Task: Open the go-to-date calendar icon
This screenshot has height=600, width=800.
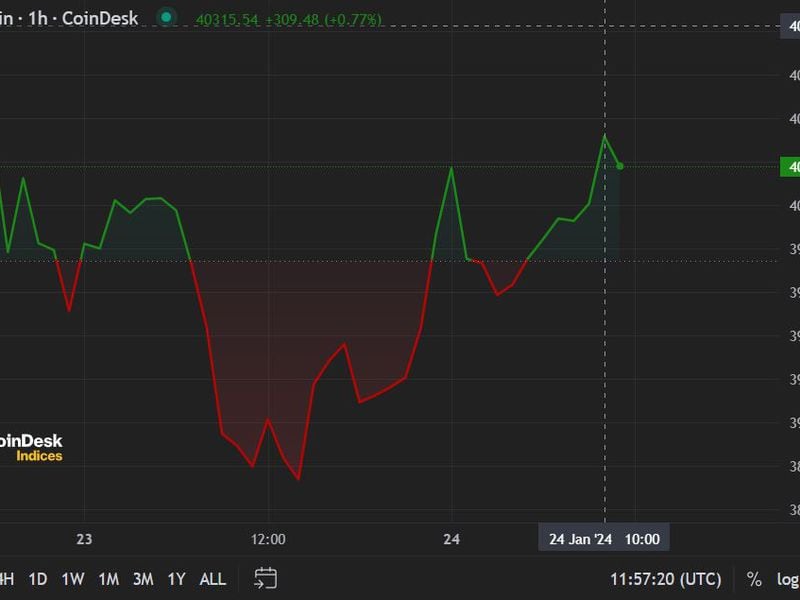Action: point(265,578)
